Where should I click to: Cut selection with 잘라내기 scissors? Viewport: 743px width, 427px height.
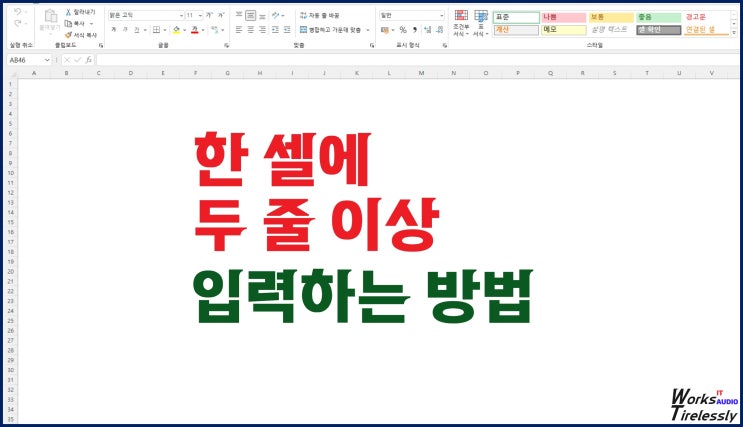(80, 12)
